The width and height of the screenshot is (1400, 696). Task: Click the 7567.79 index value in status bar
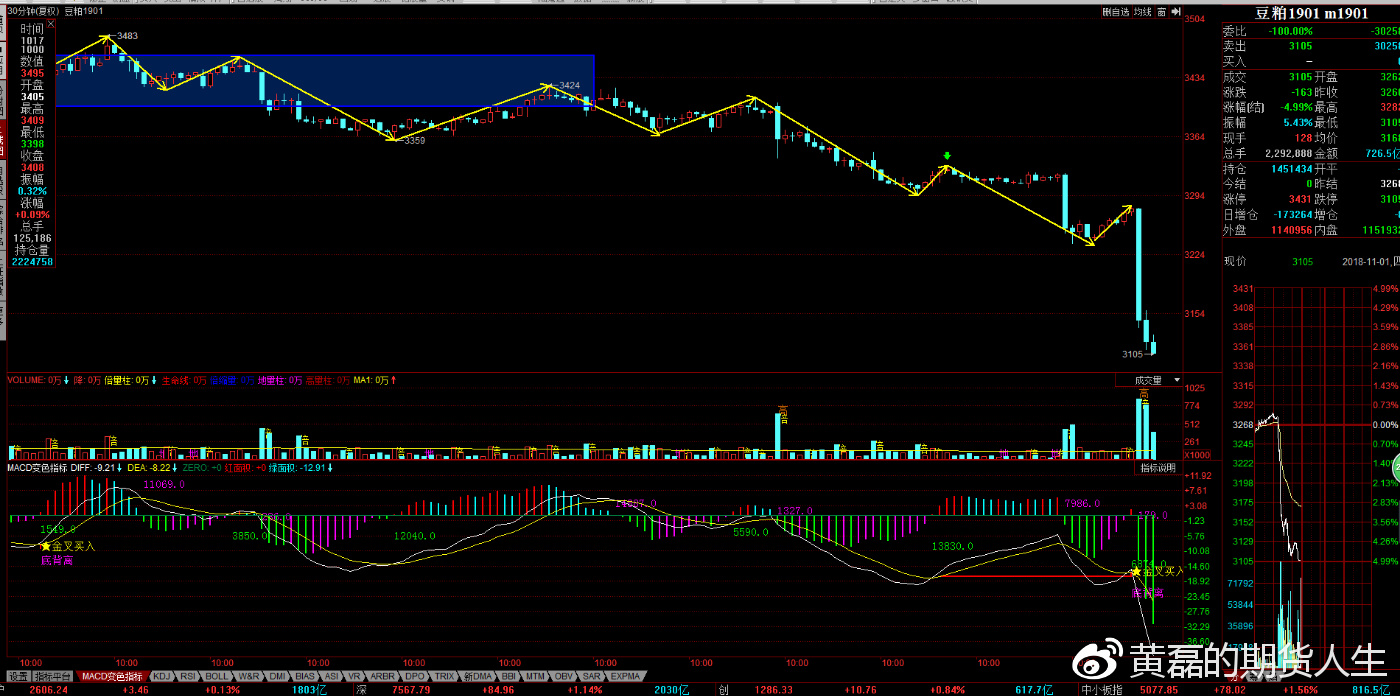[x=412, y=690]
